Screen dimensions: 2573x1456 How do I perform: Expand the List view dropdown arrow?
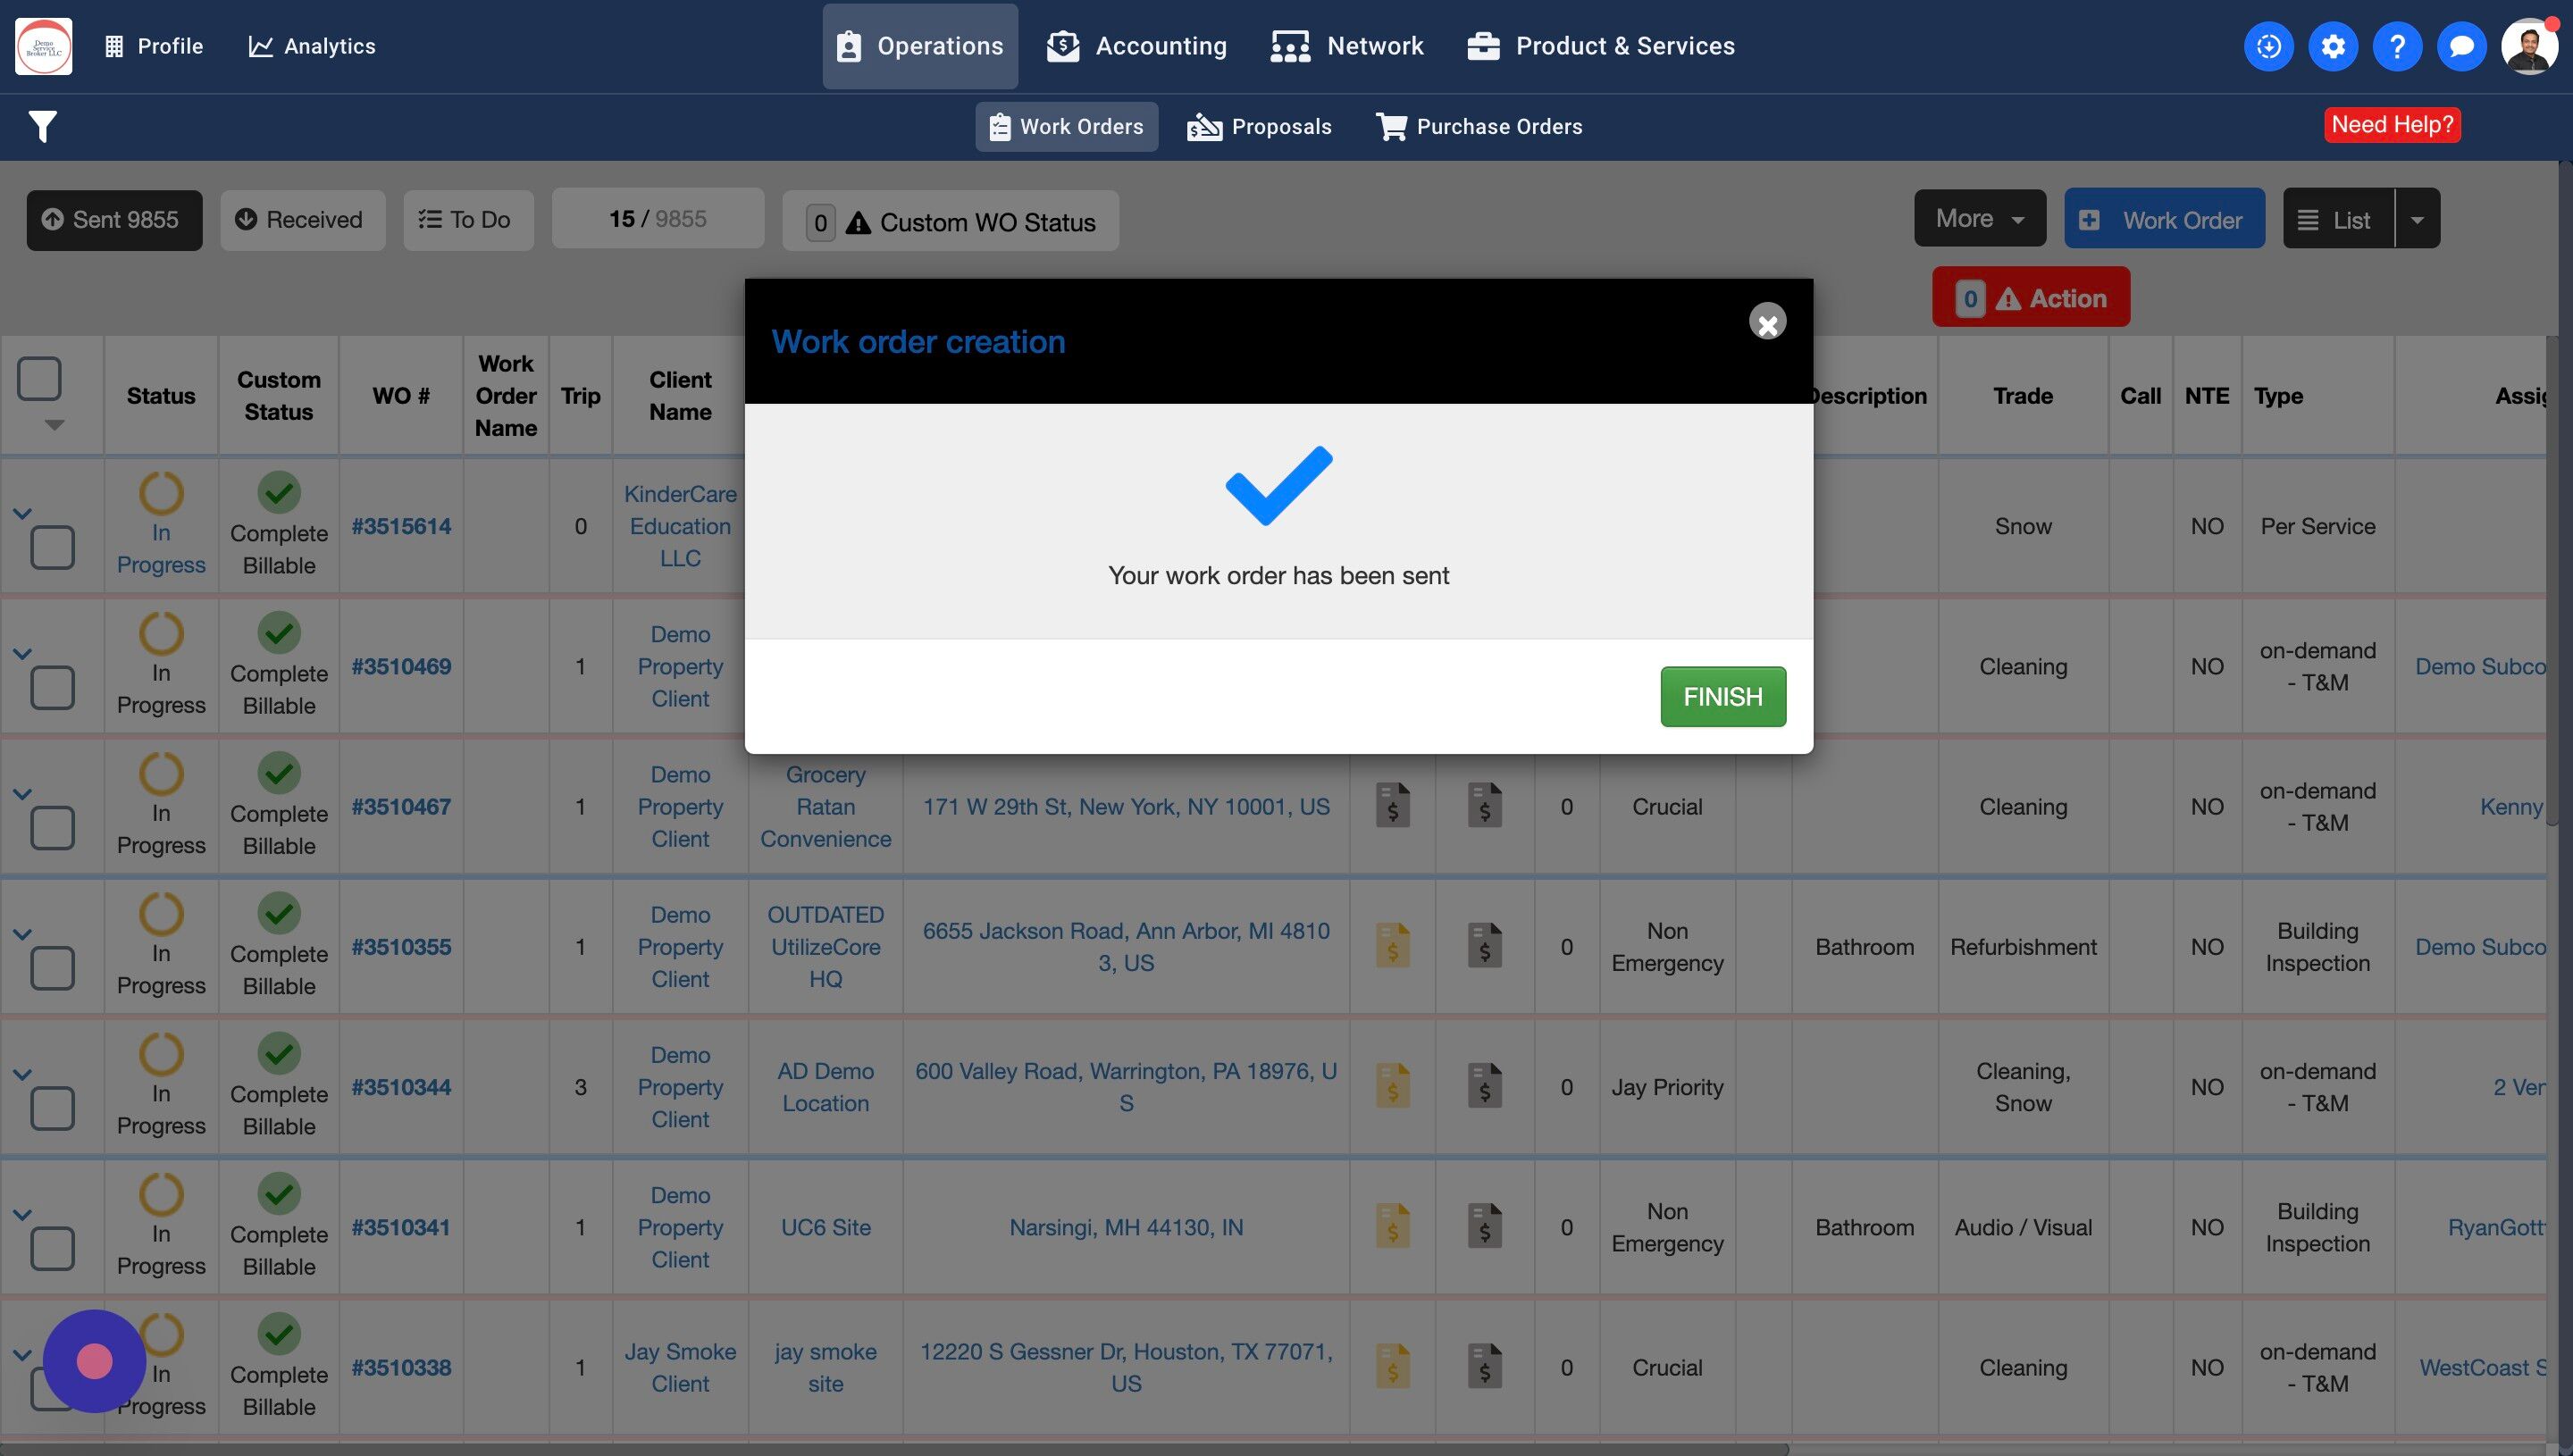(2417, 219)
